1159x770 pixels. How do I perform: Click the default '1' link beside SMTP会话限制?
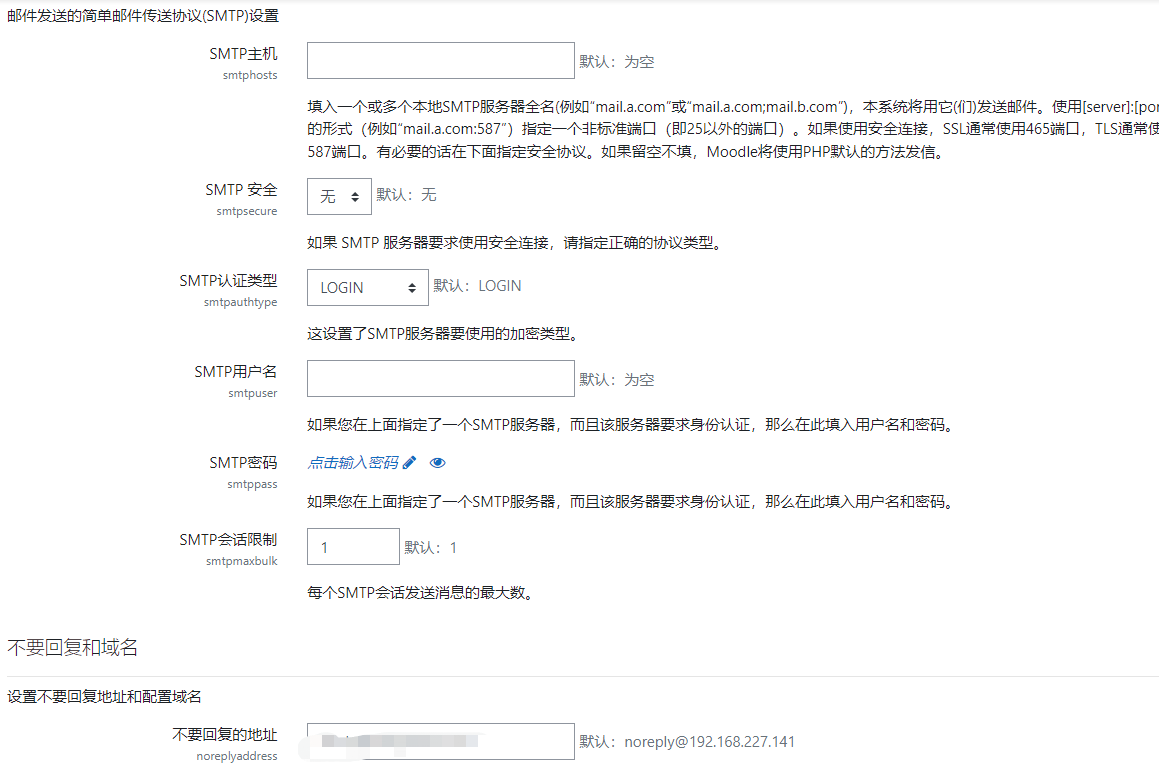click(453, 547)
